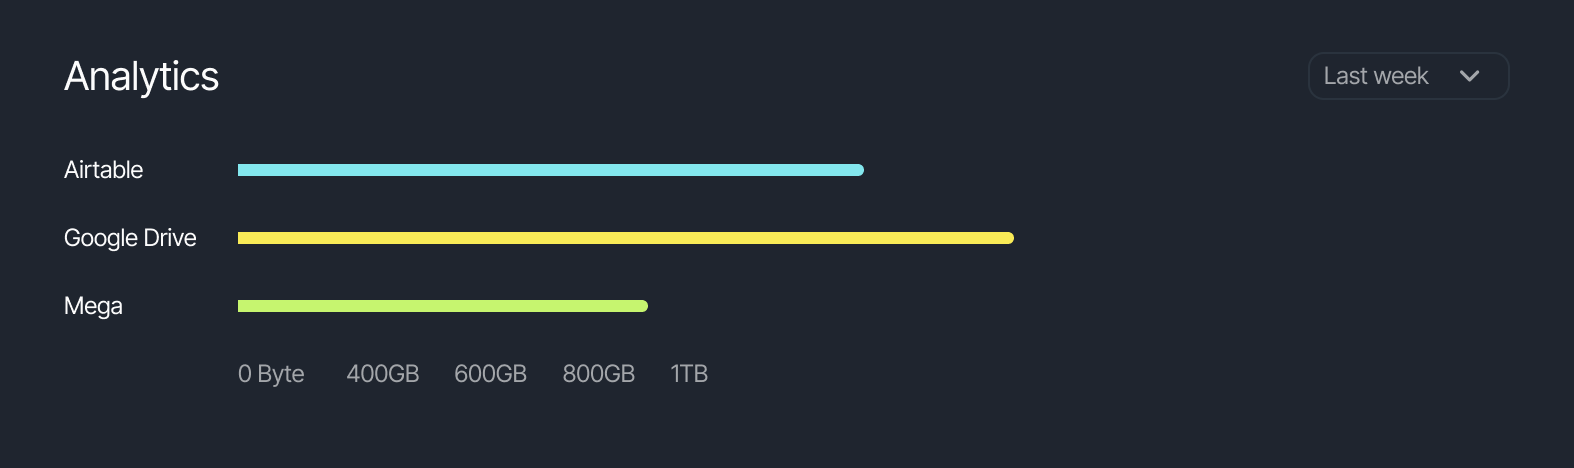Click the 400GB axis label
Image resolution: width=1574 pixels, height=468 pixels.
382,374
